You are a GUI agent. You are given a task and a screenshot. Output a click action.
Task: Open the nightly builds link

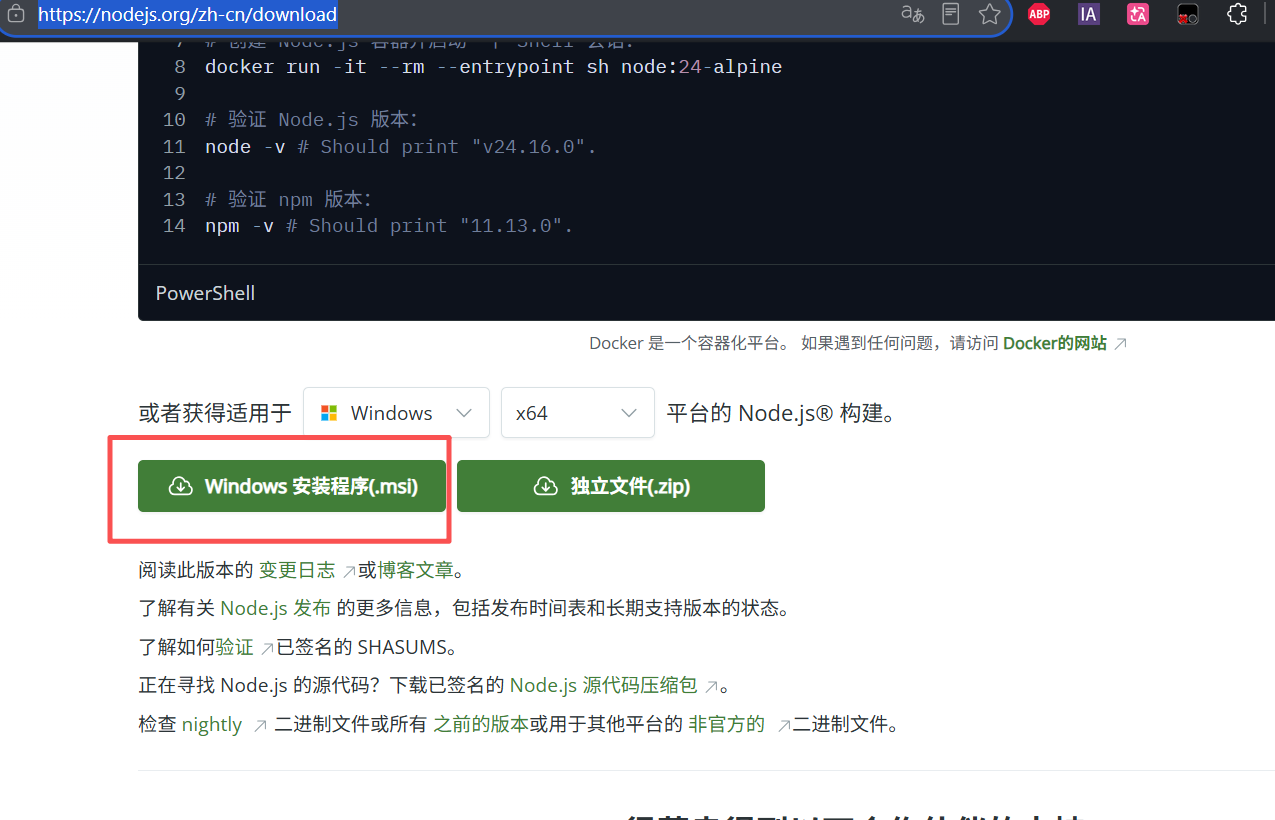(x=212, y=724)
